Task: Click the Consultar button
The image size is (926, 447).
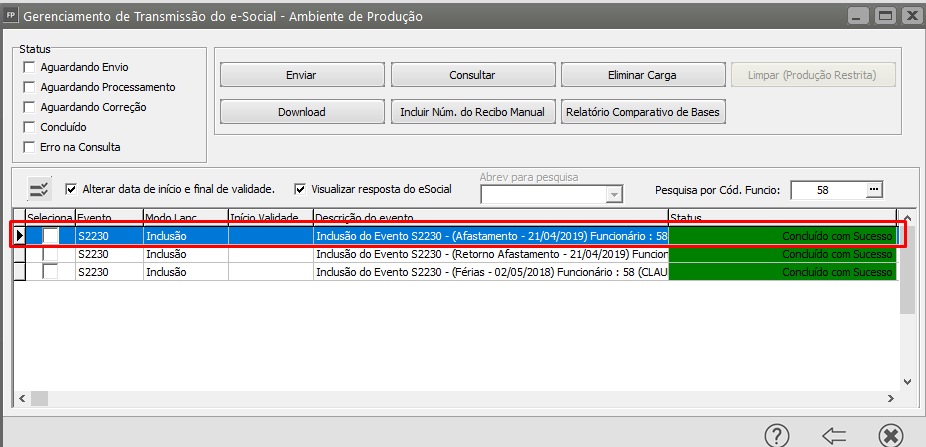Action: pyautogui.click(x=472, y=75)
